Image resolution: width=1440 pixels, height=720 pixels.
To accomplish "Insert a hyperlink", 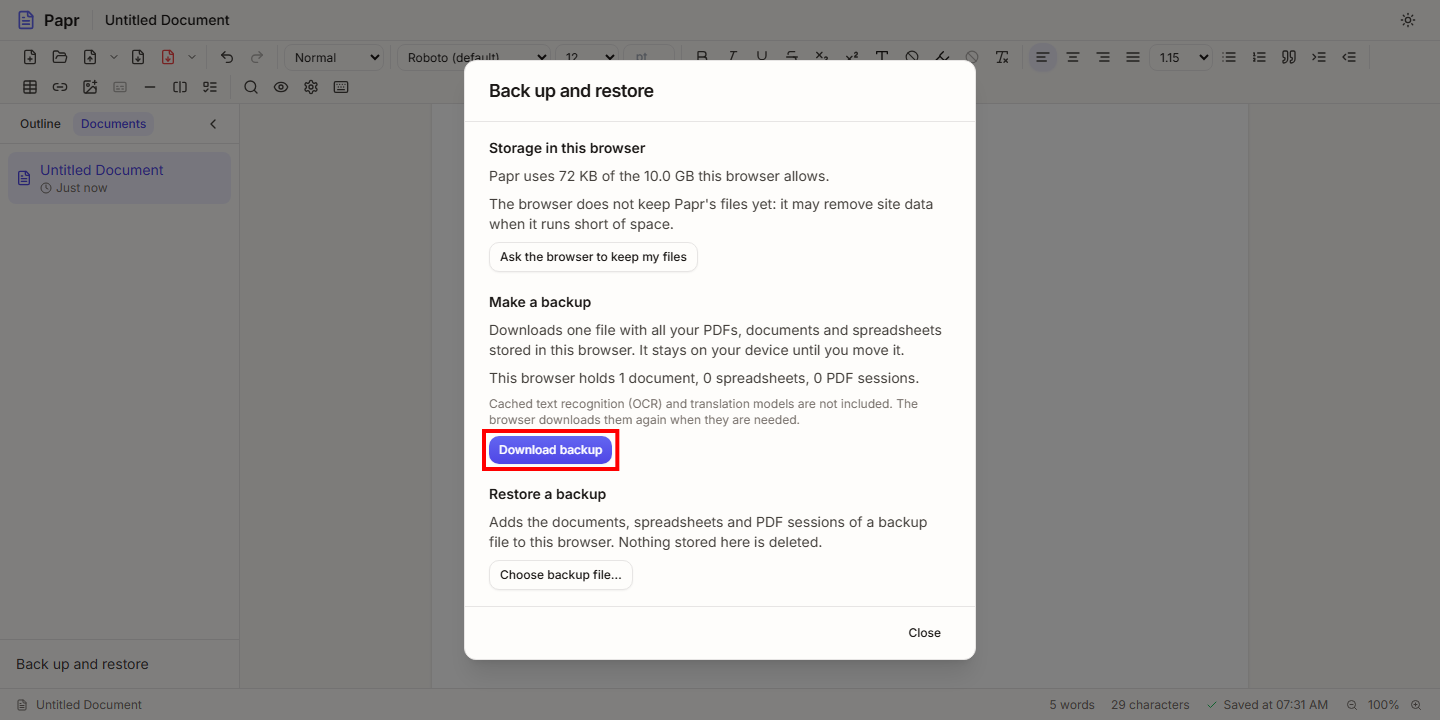I will click(x=60, y=87).
